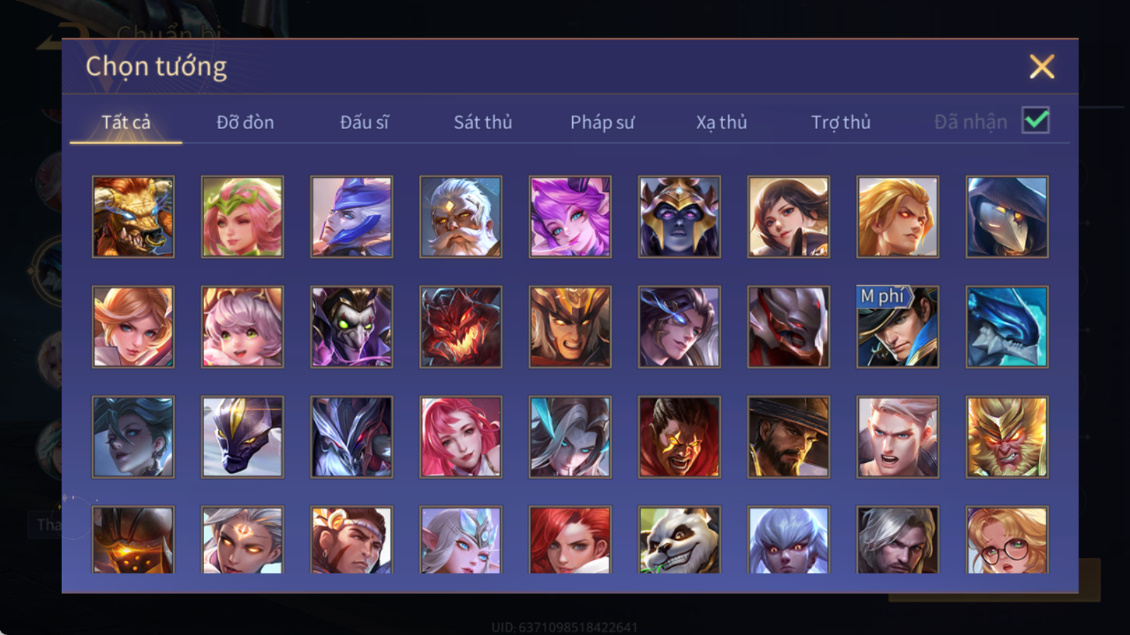This screenshot has width=1130, height=635.
Task: Switch to the "Đấu sĩ" tab
Action: pyautogui.click(x=364, y=123)
